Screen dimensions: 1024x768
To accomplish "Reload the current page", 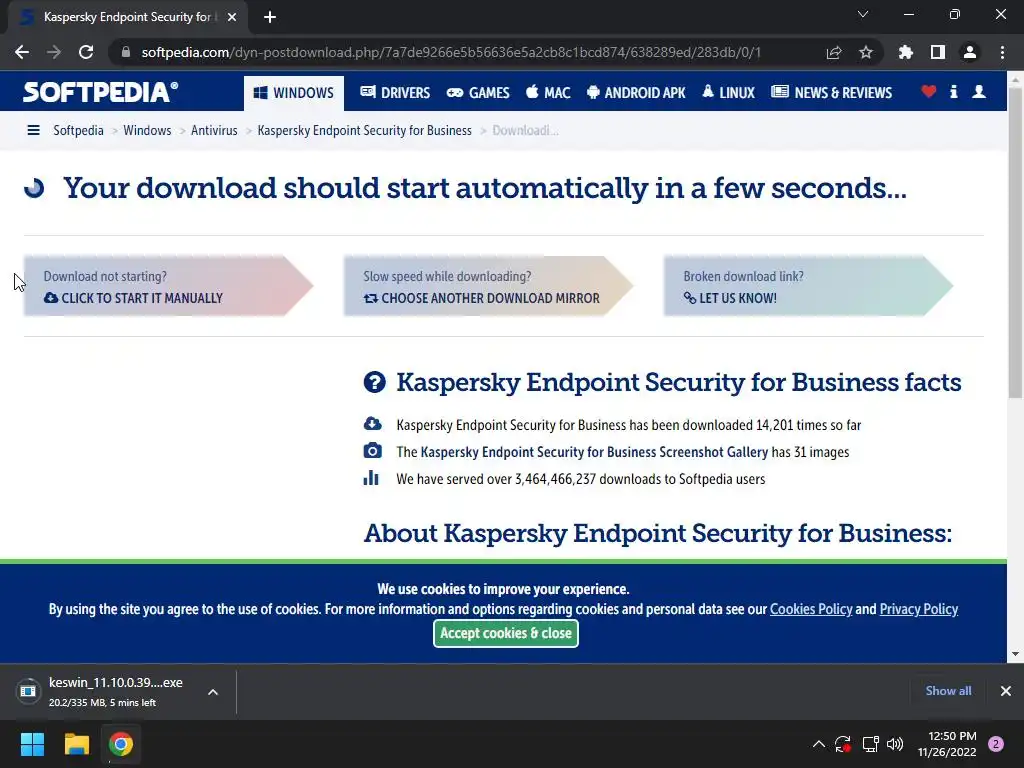I will click(86, 52).
